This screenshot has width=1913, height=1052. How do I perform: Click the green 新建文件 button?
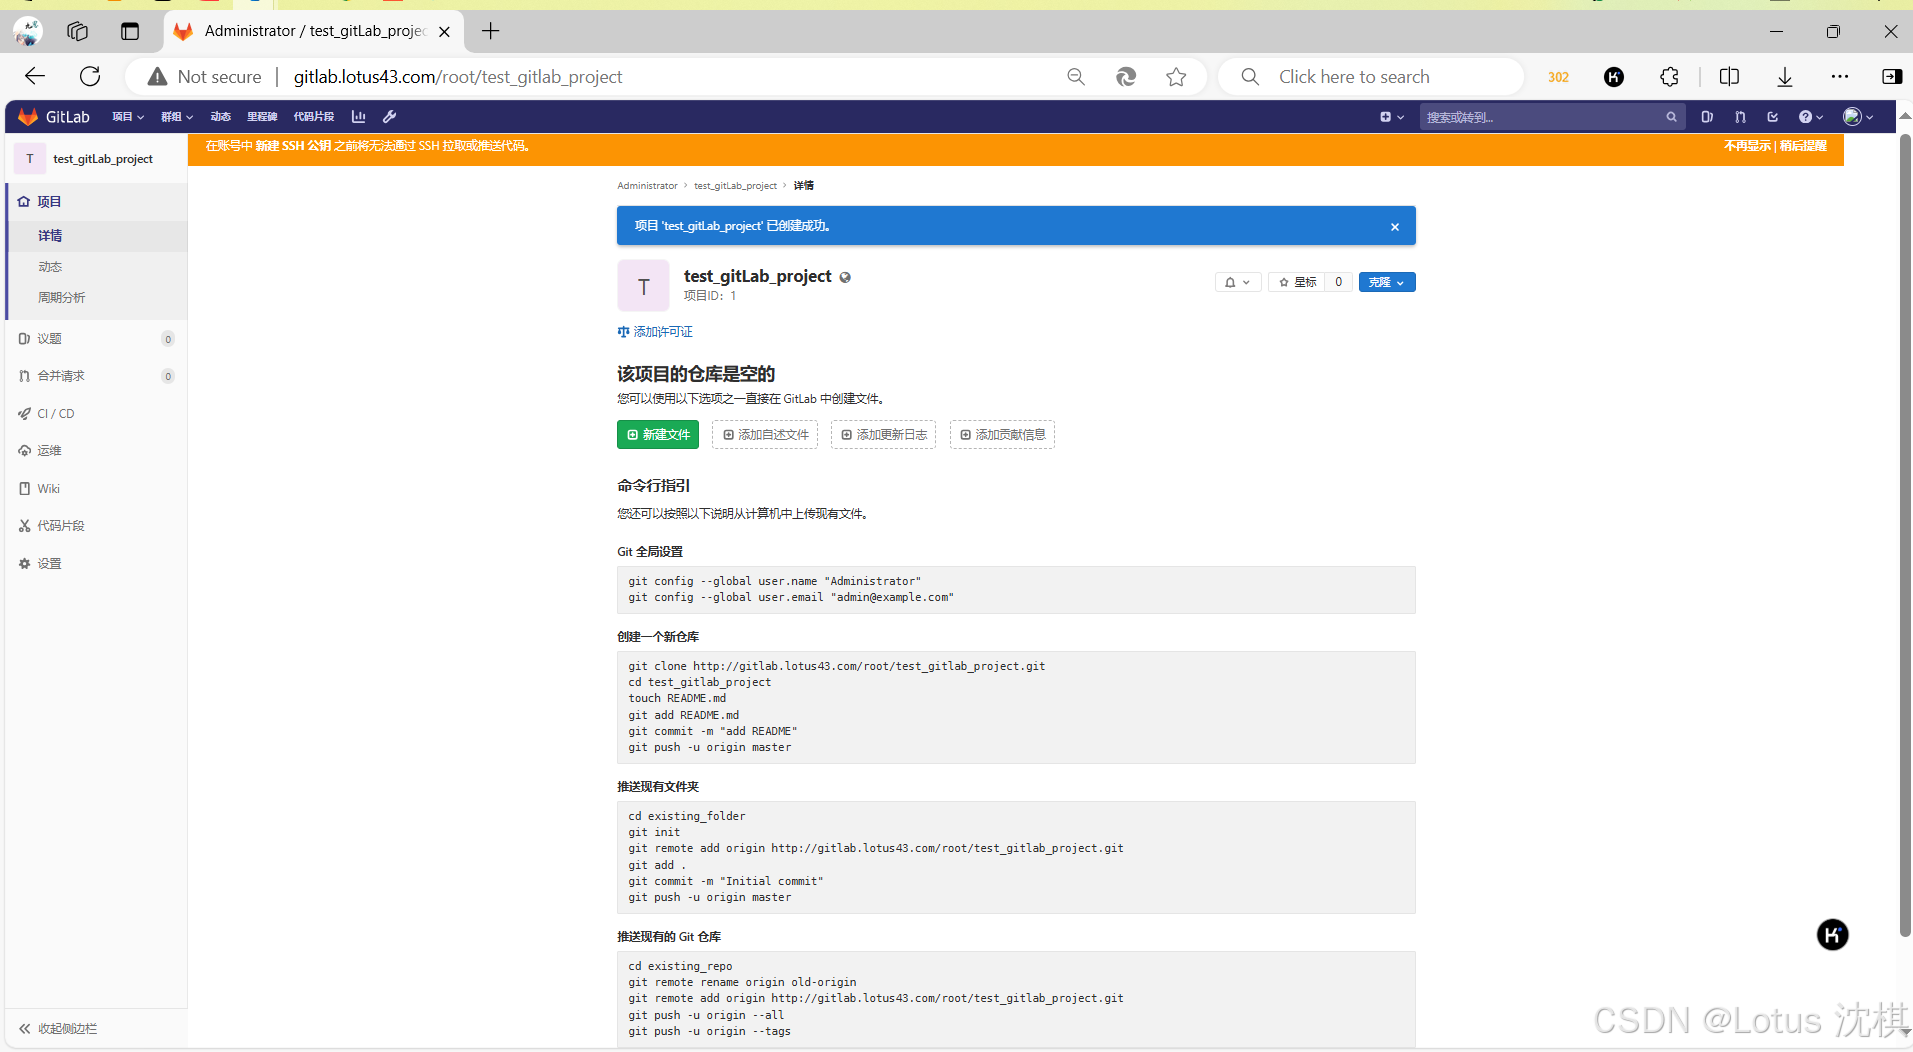click(x=658, y=435)
